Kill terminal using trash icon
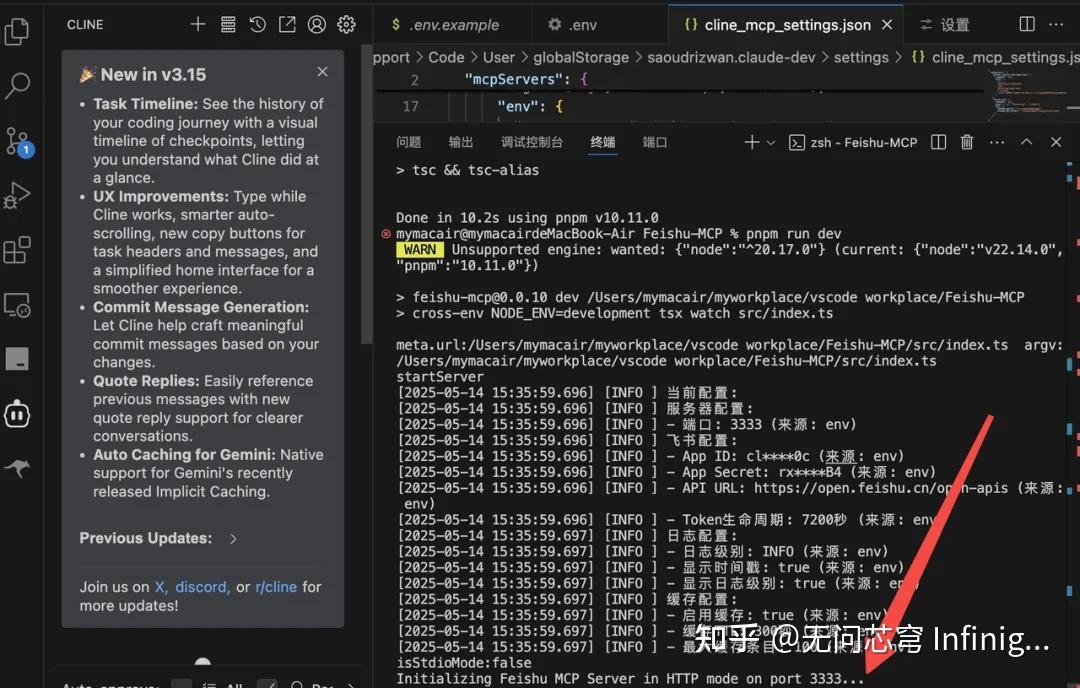The width and height of the screenshot is (1080, 688). (x=966, y=142)
